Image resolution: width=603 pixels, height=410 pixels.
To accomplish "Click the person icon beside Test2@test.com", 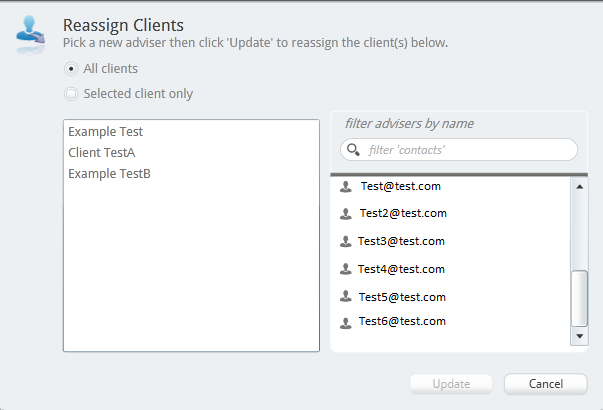I will click(x=346, y=213).
